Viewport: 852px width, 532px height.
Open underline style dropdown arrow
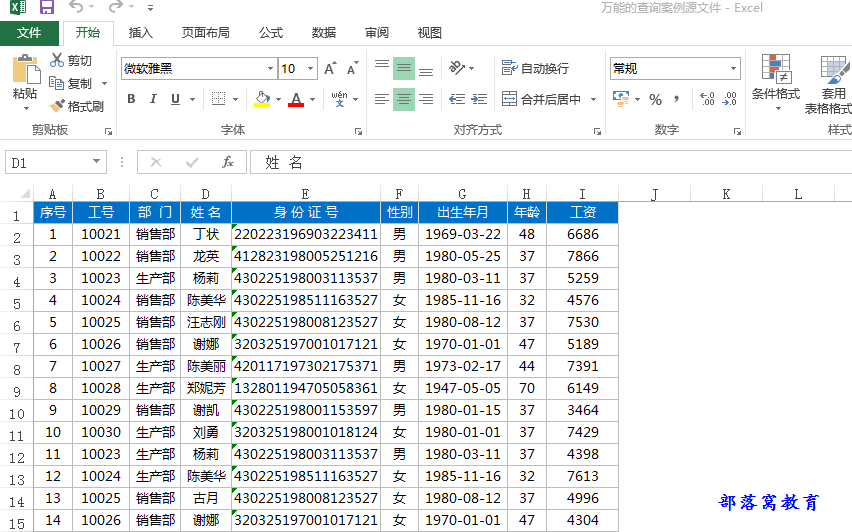point(192,99)
